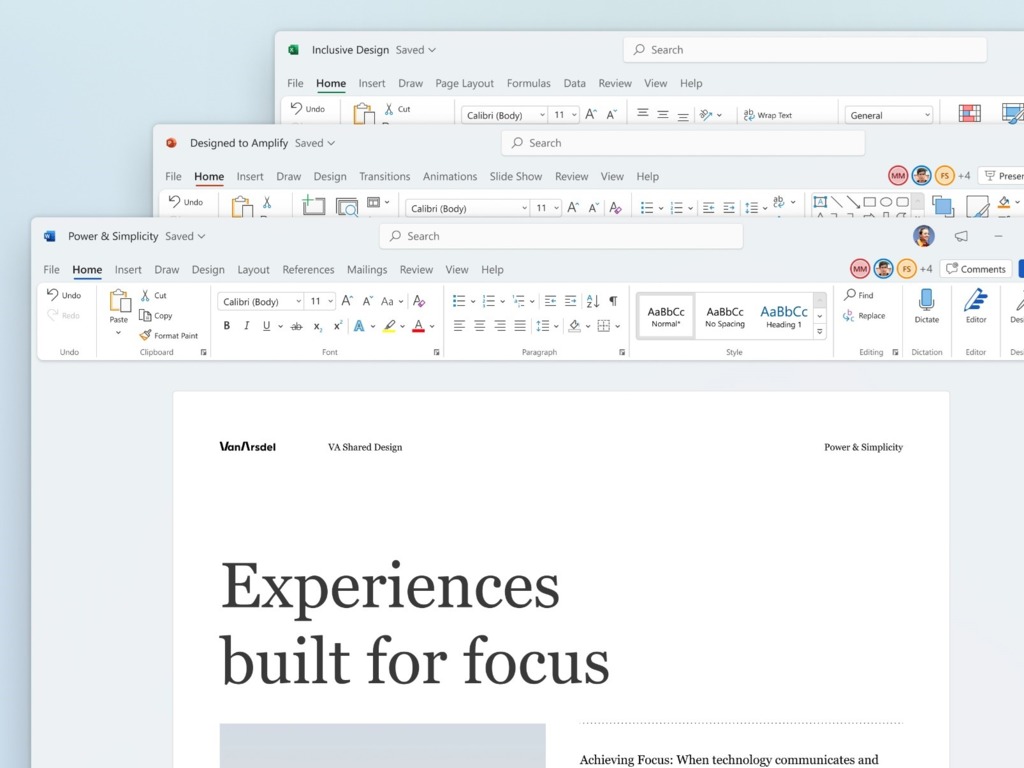Align text right in Word

(500, 325)
